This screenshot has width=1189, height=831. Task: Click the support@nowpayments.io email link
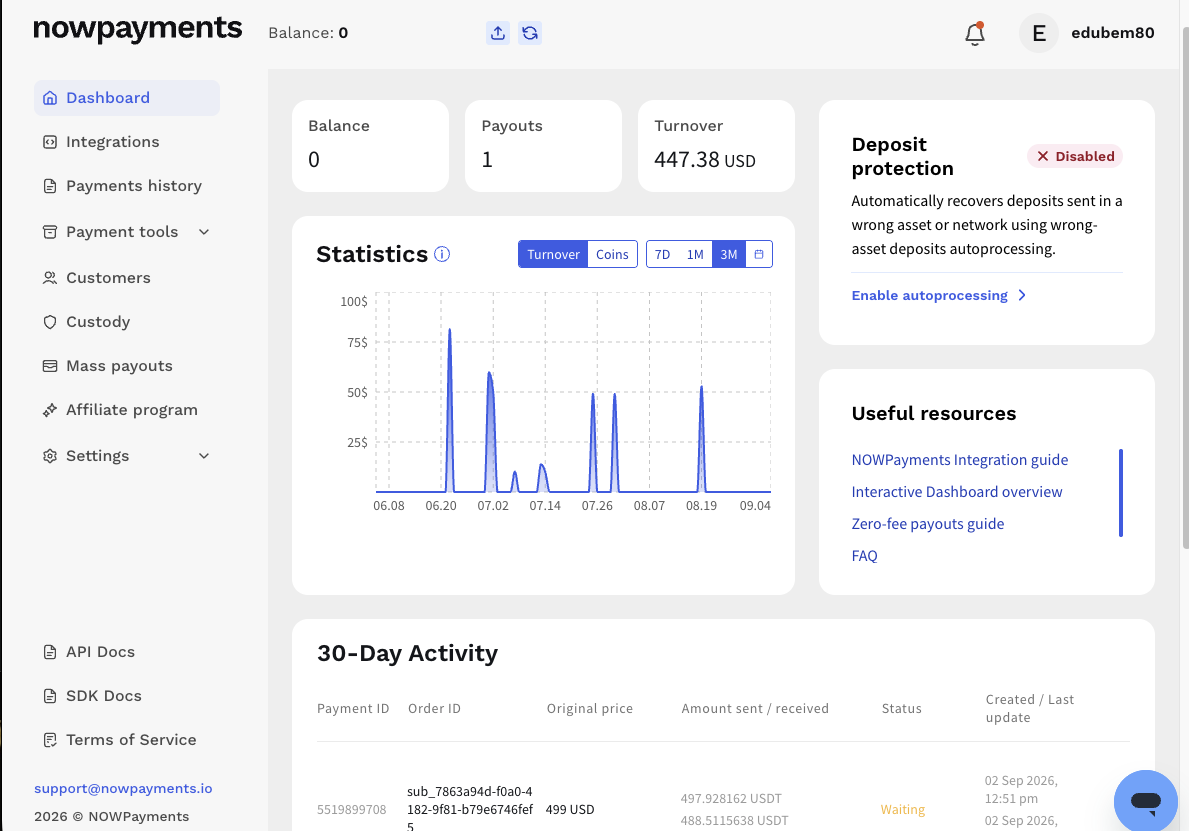click(123, 789)
